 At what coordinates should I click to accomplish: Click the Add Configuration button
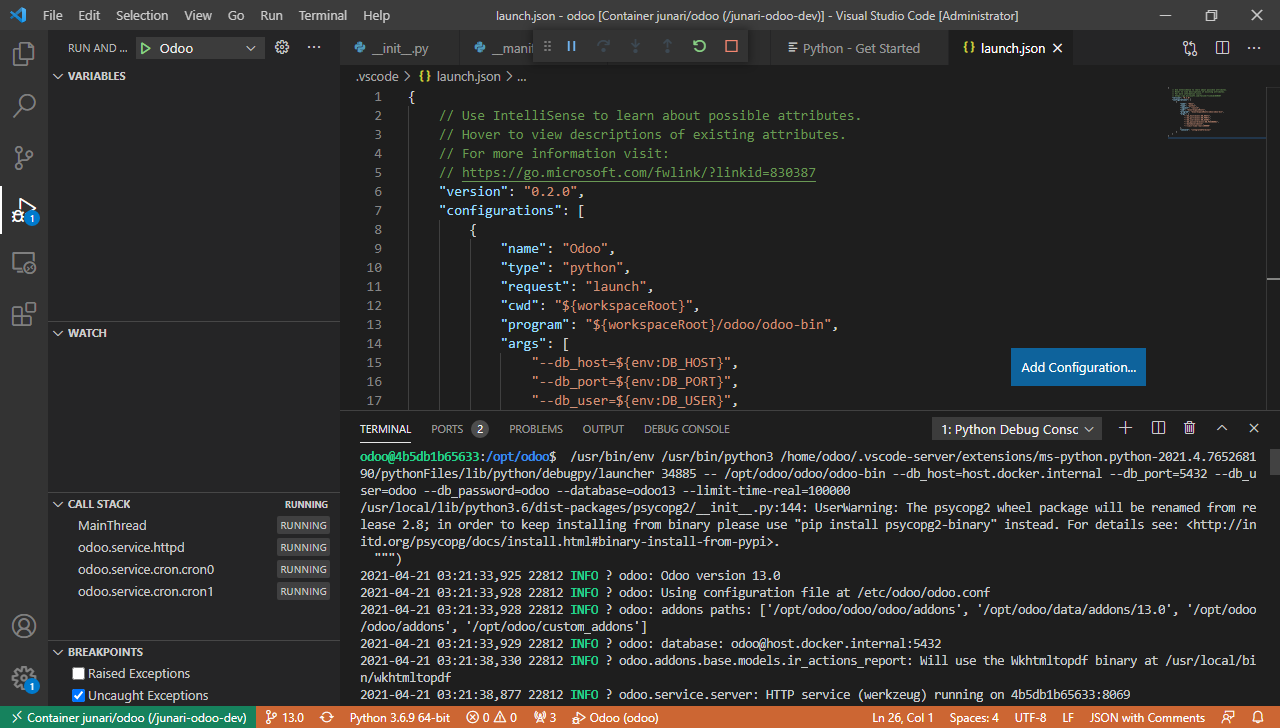(x=1078, y=367)
